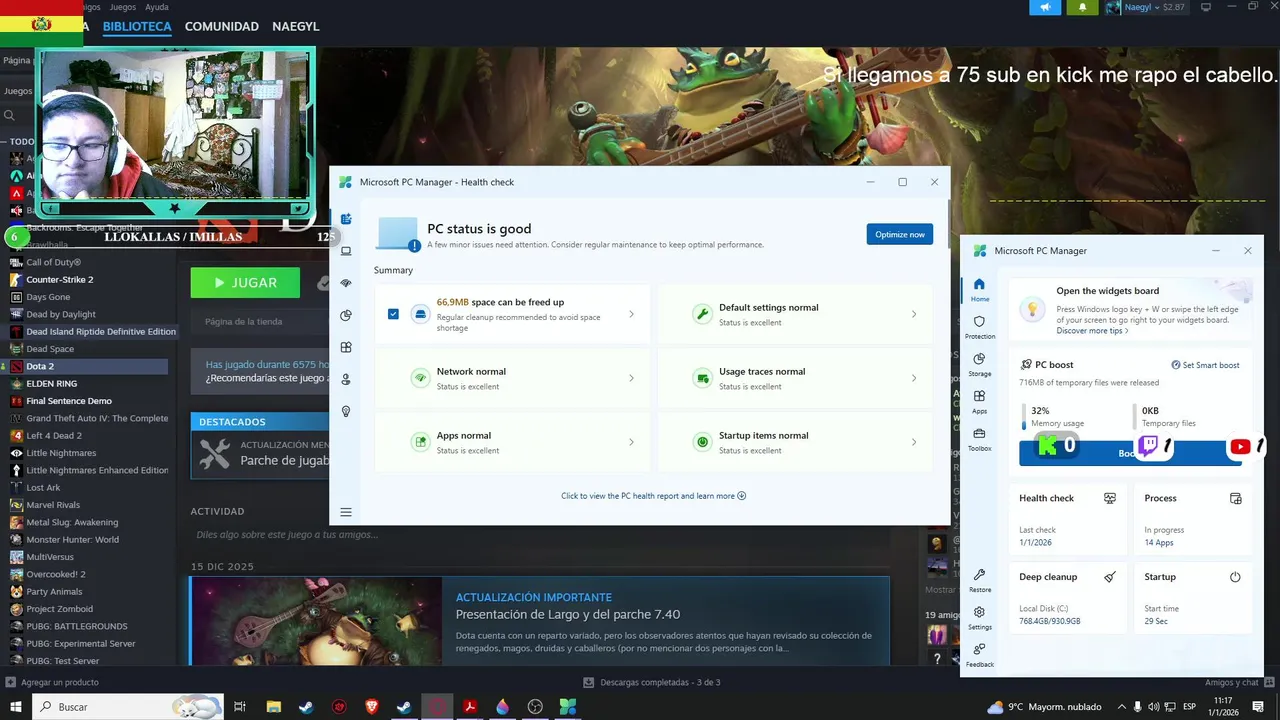Click 14 Apps in Process card
This screenshot has height=720, width=1280.
(1159, 543)
